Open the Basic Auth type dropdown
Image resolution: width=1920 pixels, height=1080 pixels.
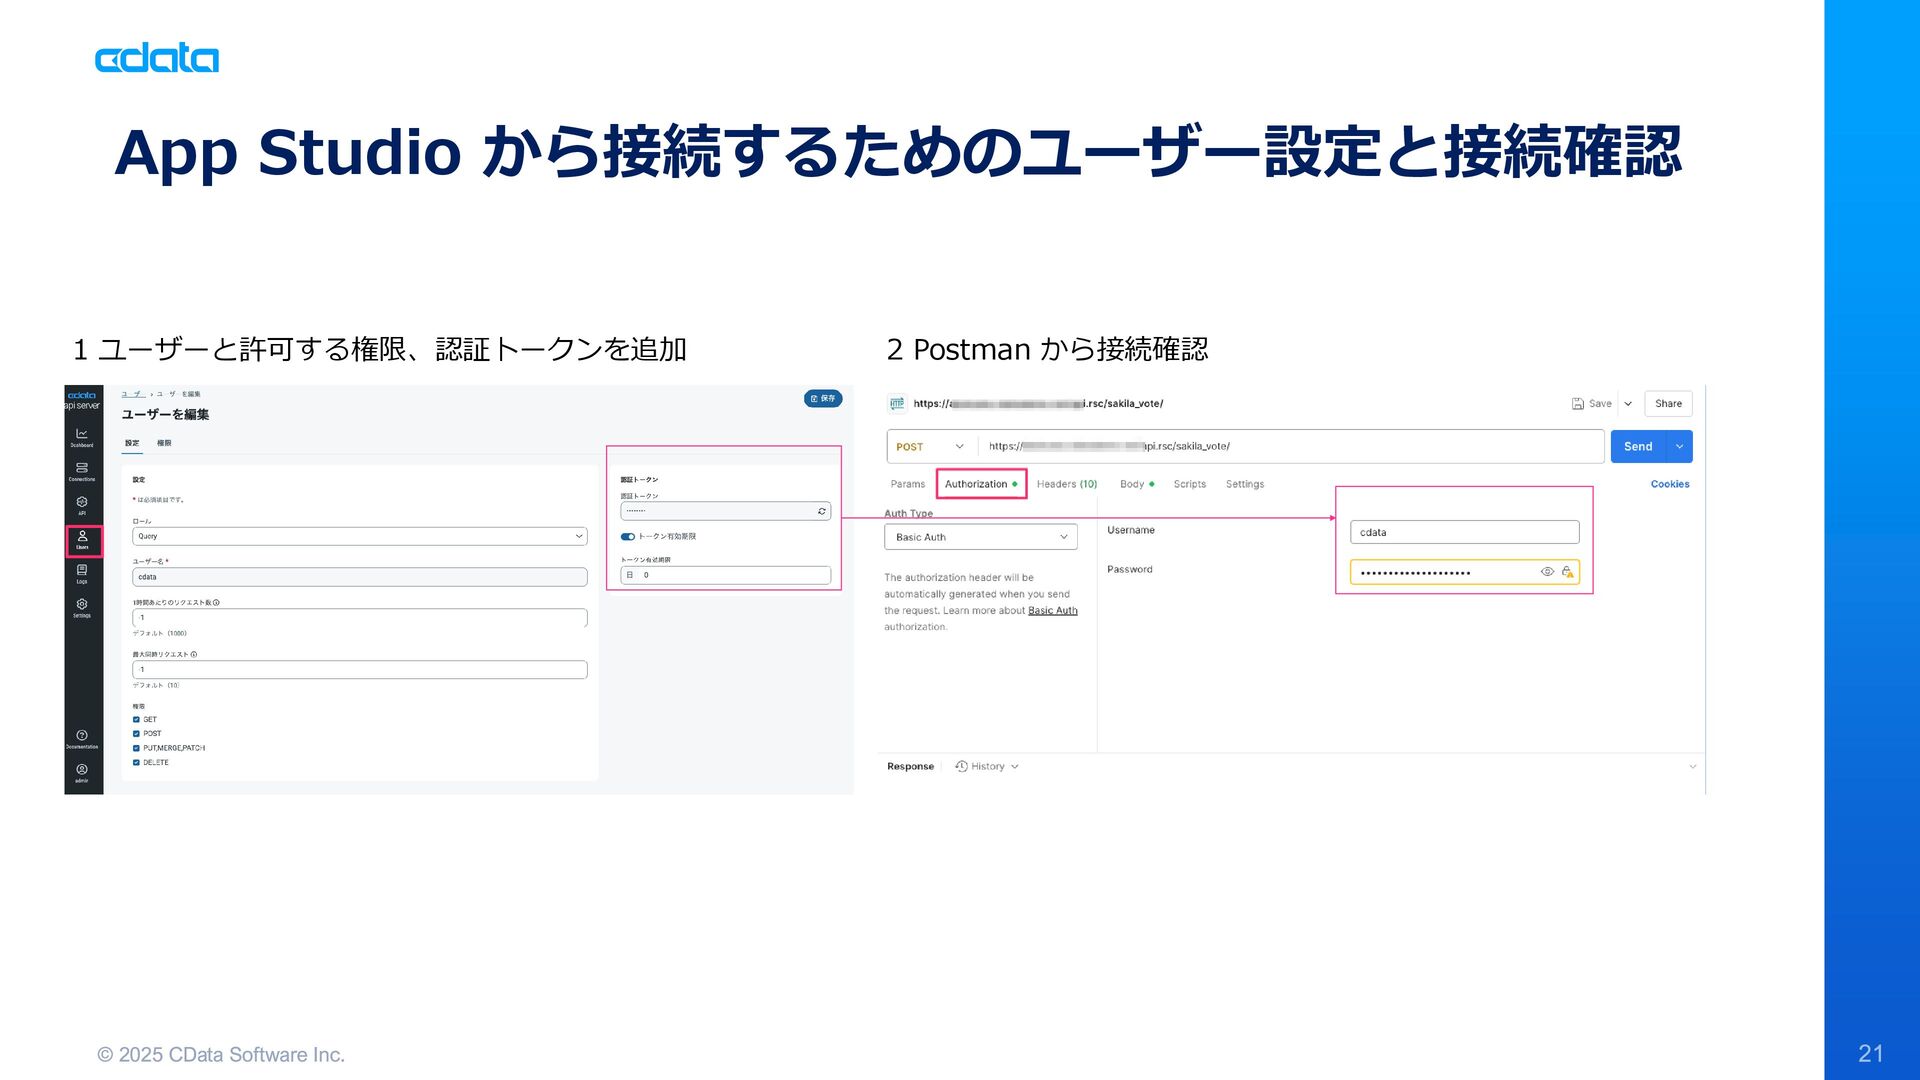click(x=980, y=537)
